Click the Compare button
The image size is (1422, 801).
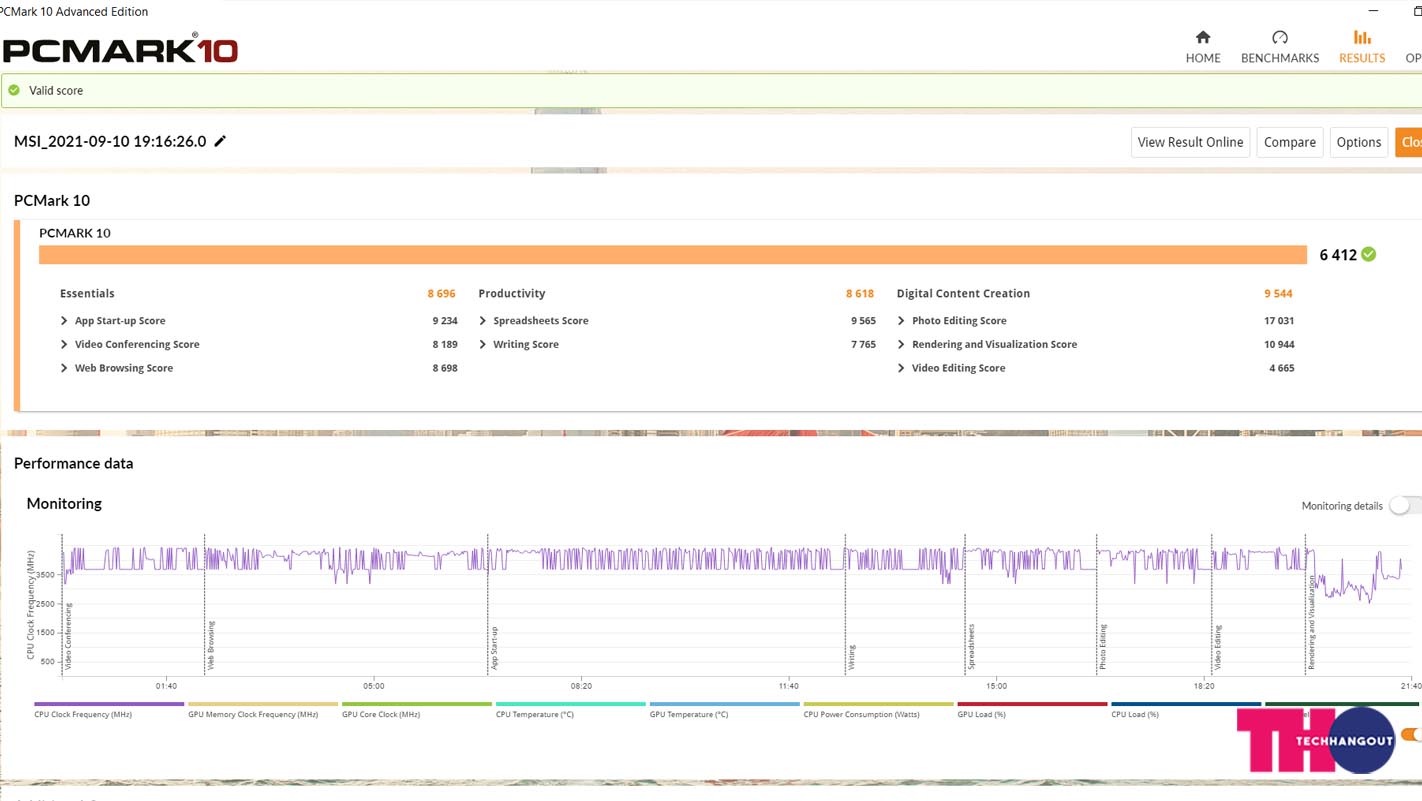1290,142
